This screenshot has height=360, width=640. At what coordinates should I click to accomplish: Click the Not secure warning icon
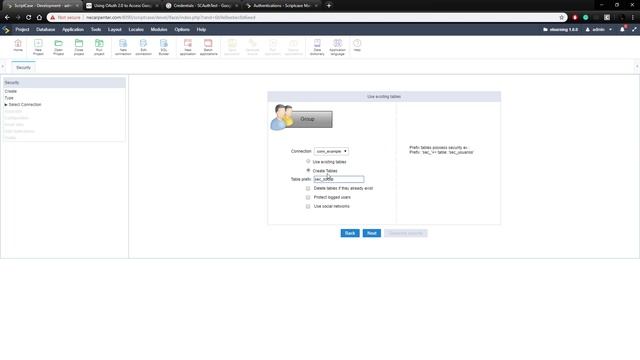pos(52,18)
